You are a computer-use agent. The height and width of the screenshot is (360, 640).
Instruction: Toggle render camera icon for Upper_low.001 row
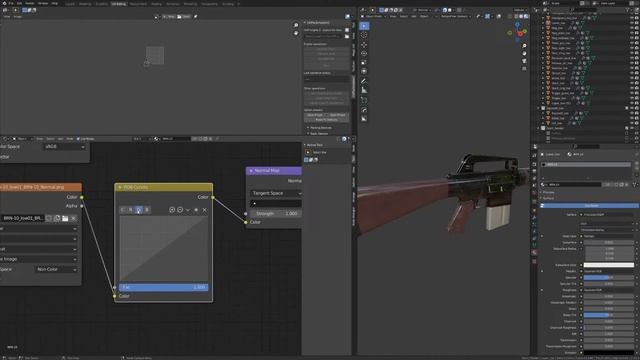point(637,103)
